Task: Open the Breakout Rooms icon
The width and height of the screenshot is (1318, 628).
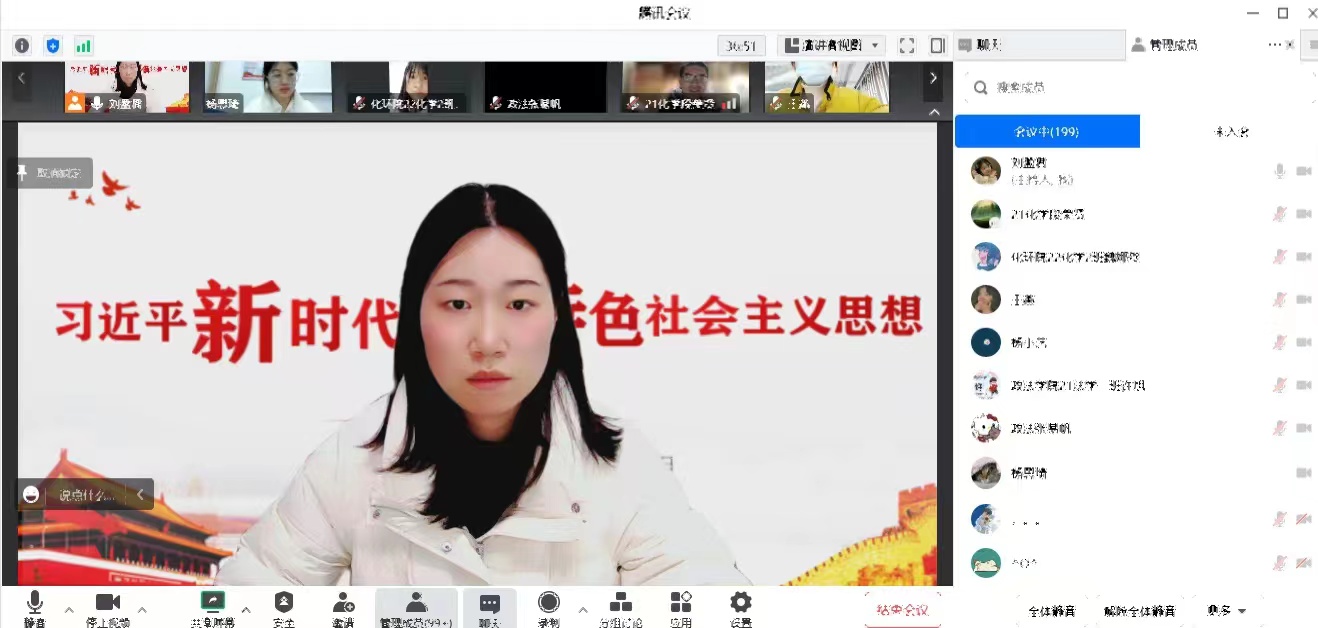Action: click(x=621, y=603)
